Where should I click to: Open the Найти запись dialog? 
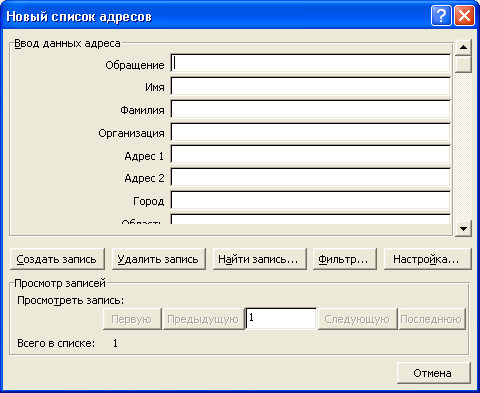click(259, 259)
